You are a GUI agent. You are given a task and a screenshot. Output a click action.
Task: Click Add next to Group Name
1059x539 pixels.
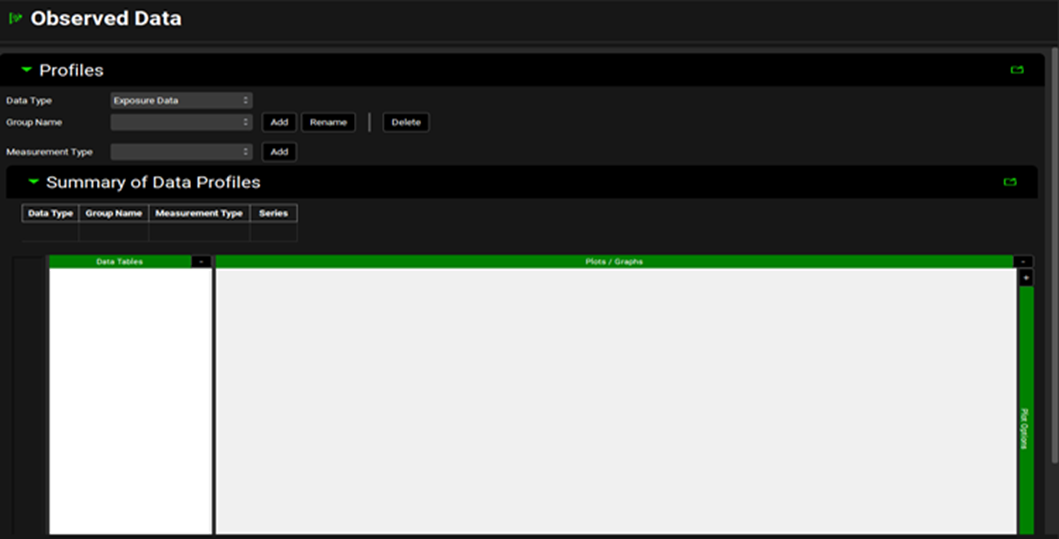(x=279, y=122)
